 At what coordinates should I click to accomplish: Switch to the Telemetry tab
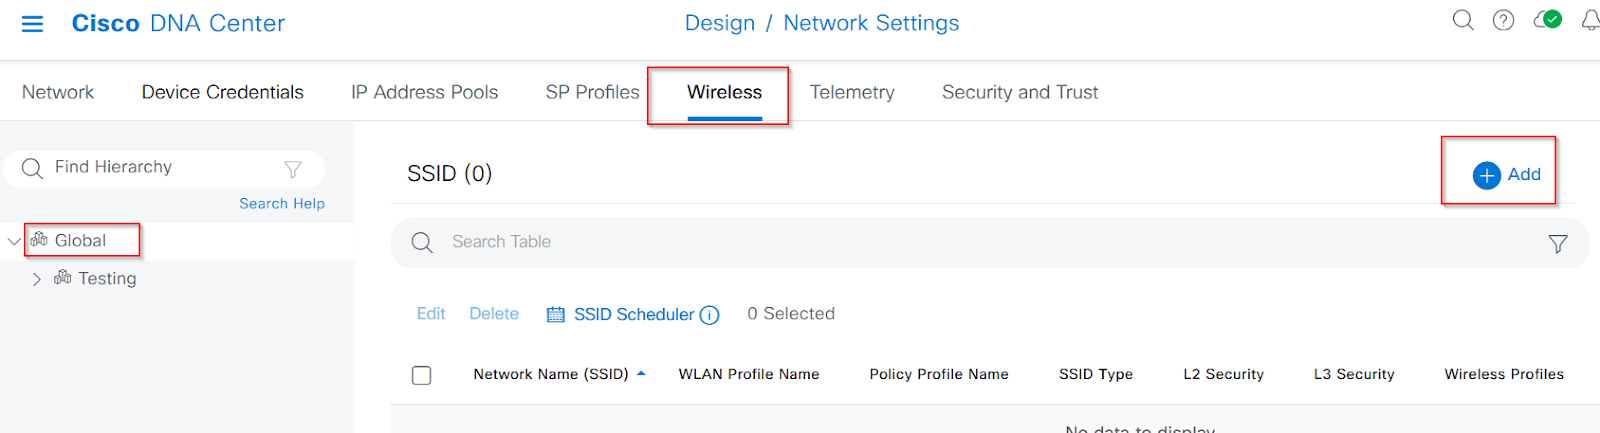(x=852, y=92)
